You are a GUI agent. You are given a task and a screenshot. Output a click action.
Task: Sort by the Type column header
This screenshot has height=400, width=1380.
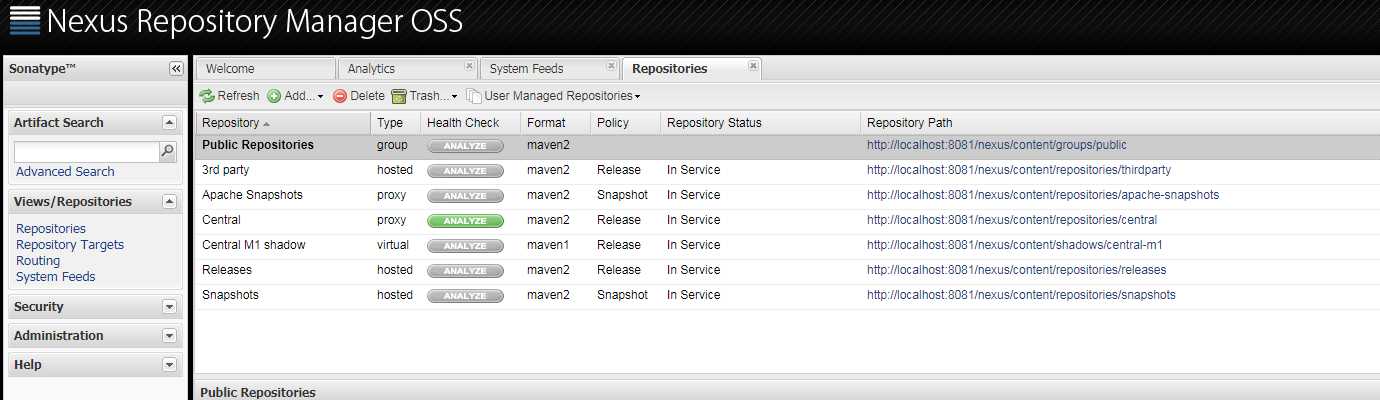click(395, 123)
